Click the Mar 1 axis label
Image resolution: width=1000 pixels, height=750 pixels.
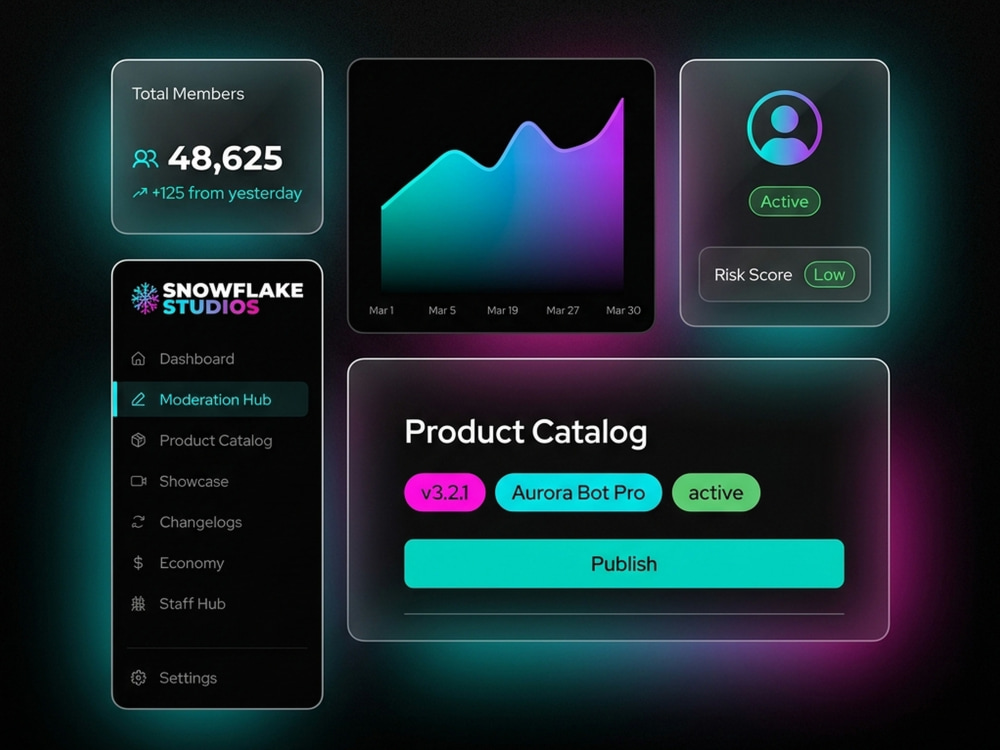click(x=381, y=311)
